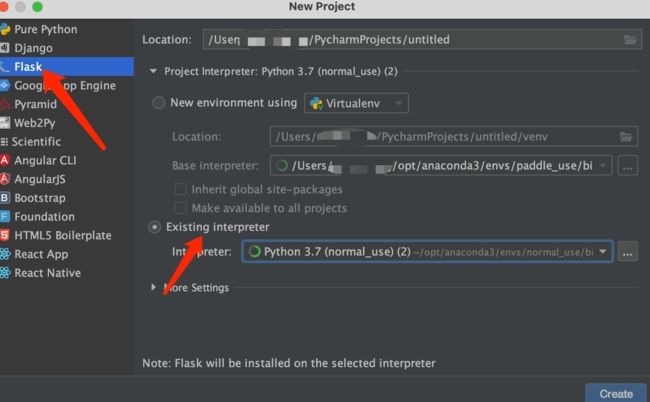Image resolution: width=650 pixels, height=402 pixels.
Task: Click the Pure Python project icon
Action: point(5,29)
